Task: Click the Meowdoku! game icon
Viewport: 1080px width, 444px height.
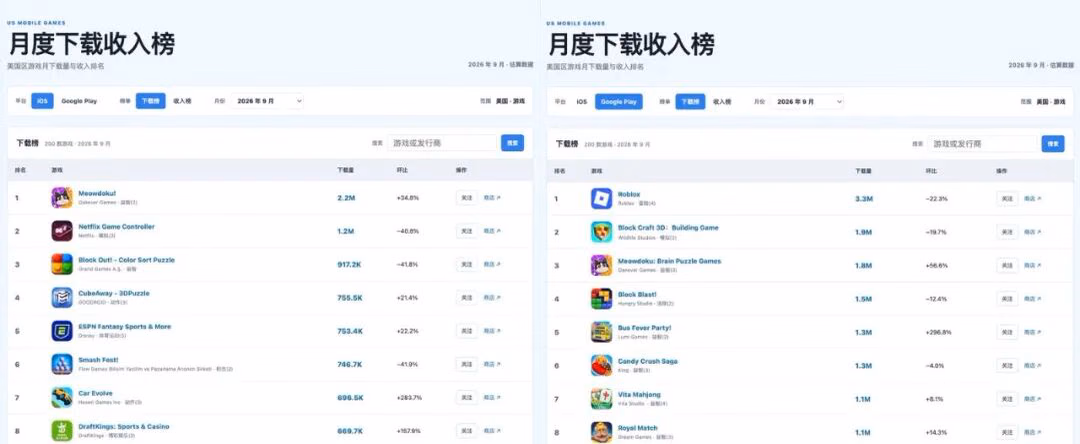Action: click(62, 198)
